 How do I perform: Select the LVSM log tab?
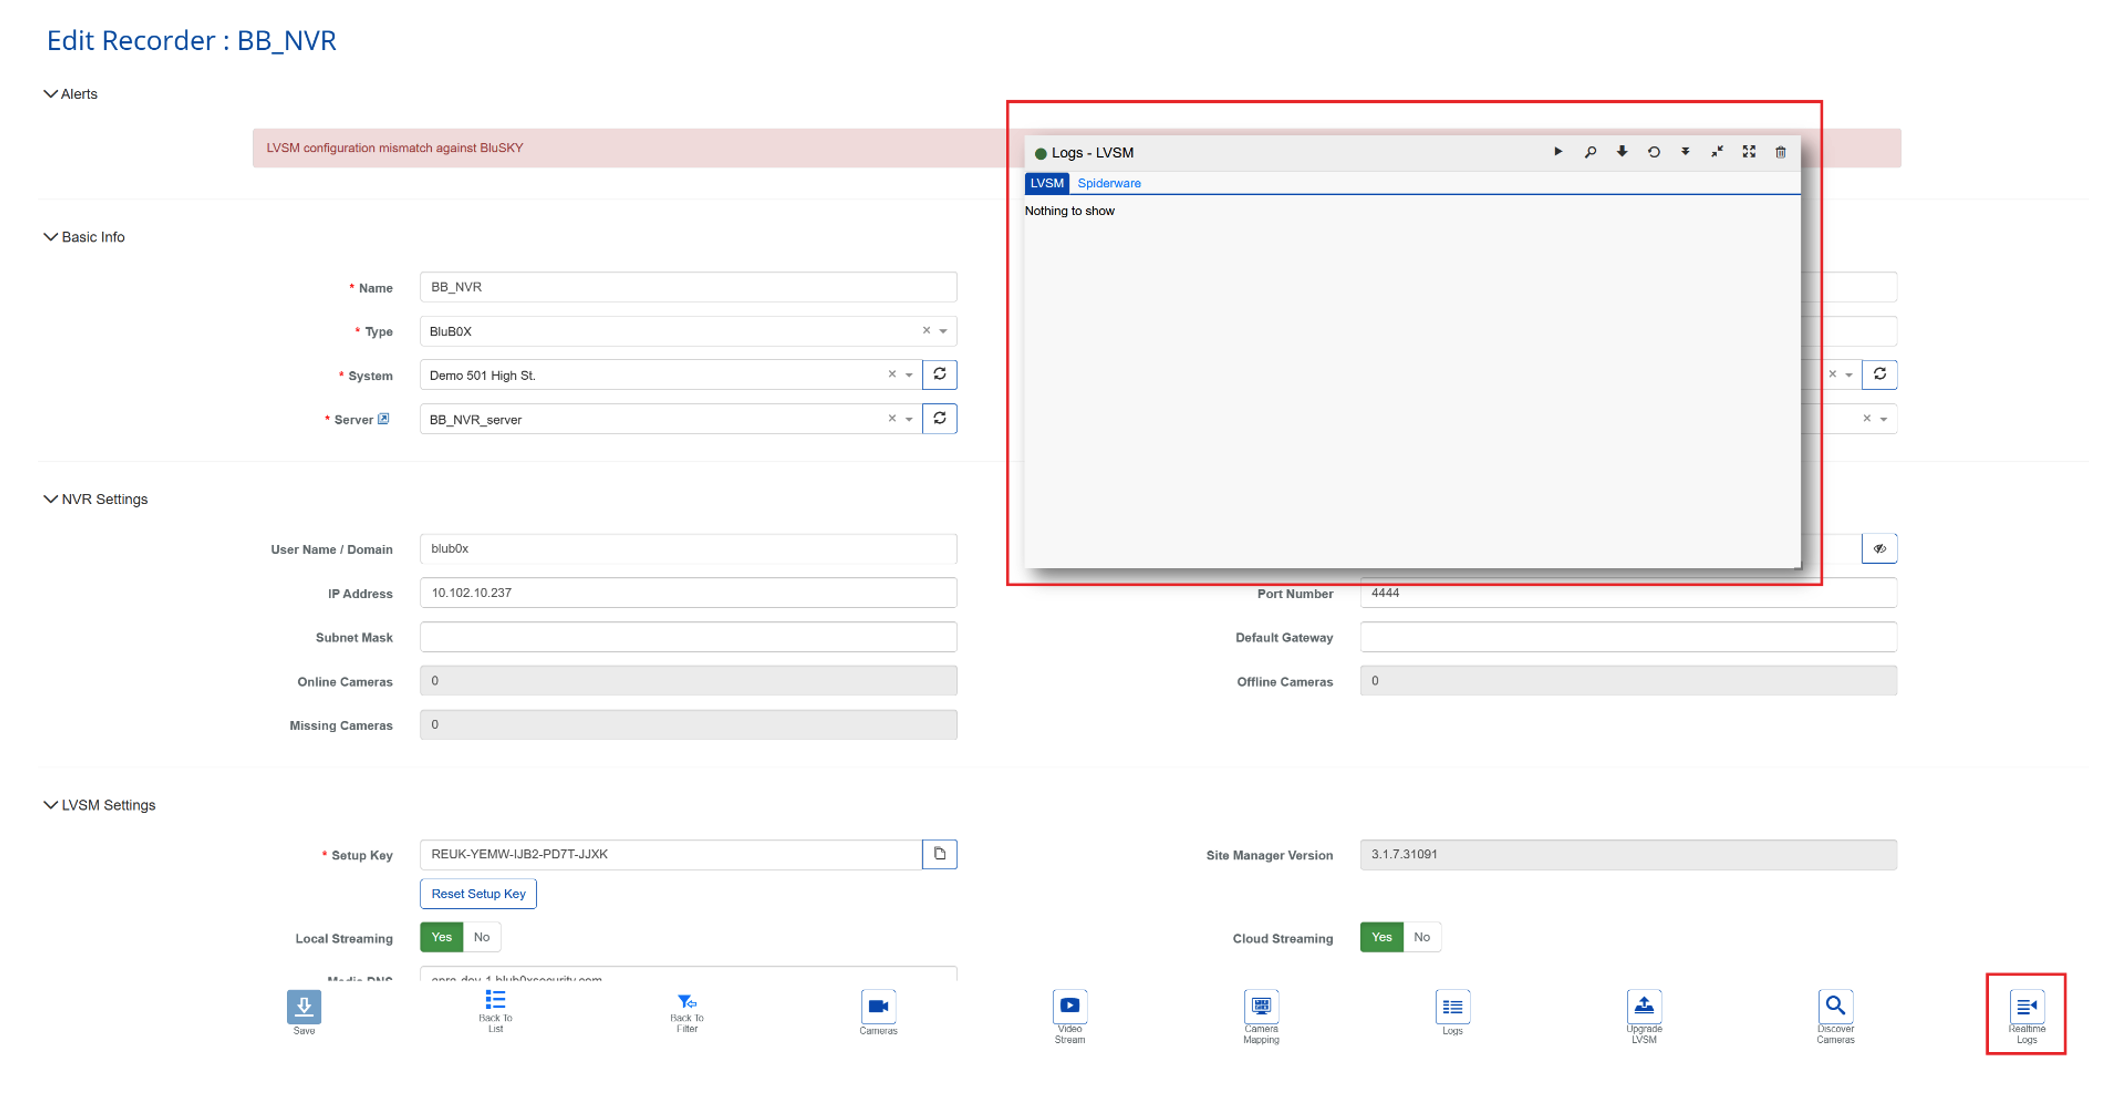coord(1046,183)
